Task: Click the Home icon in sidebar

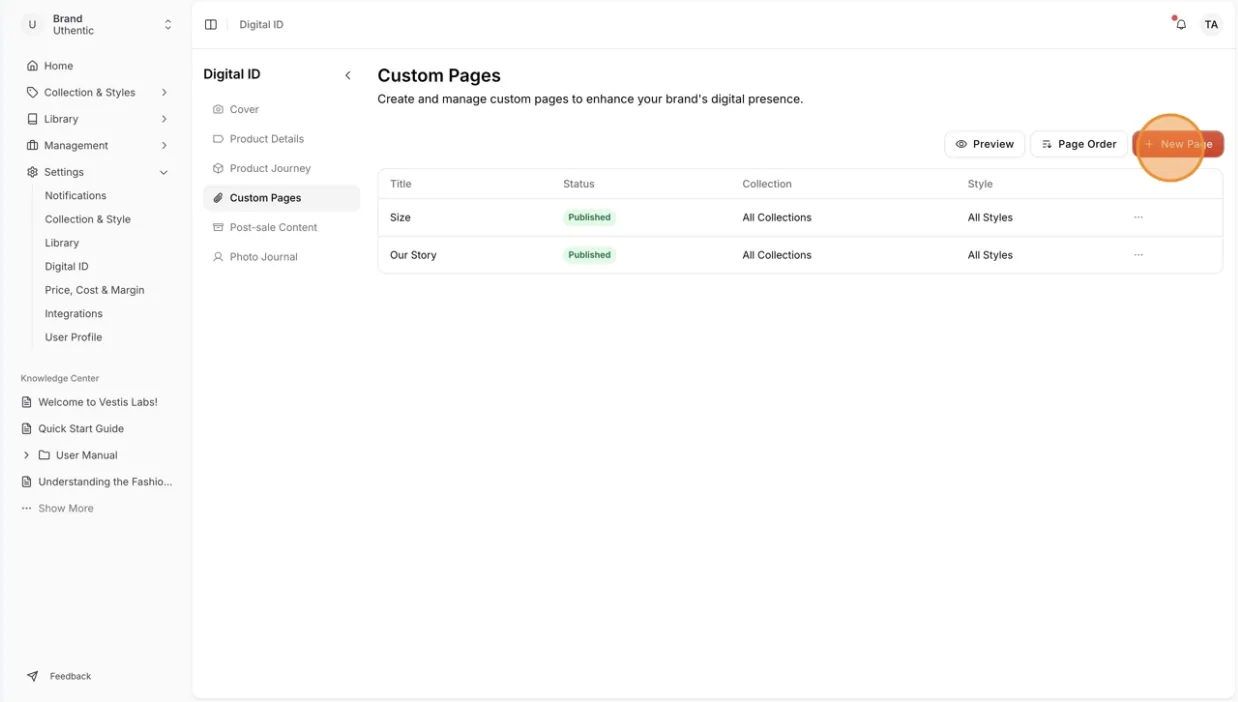Action: coord(32,66)
